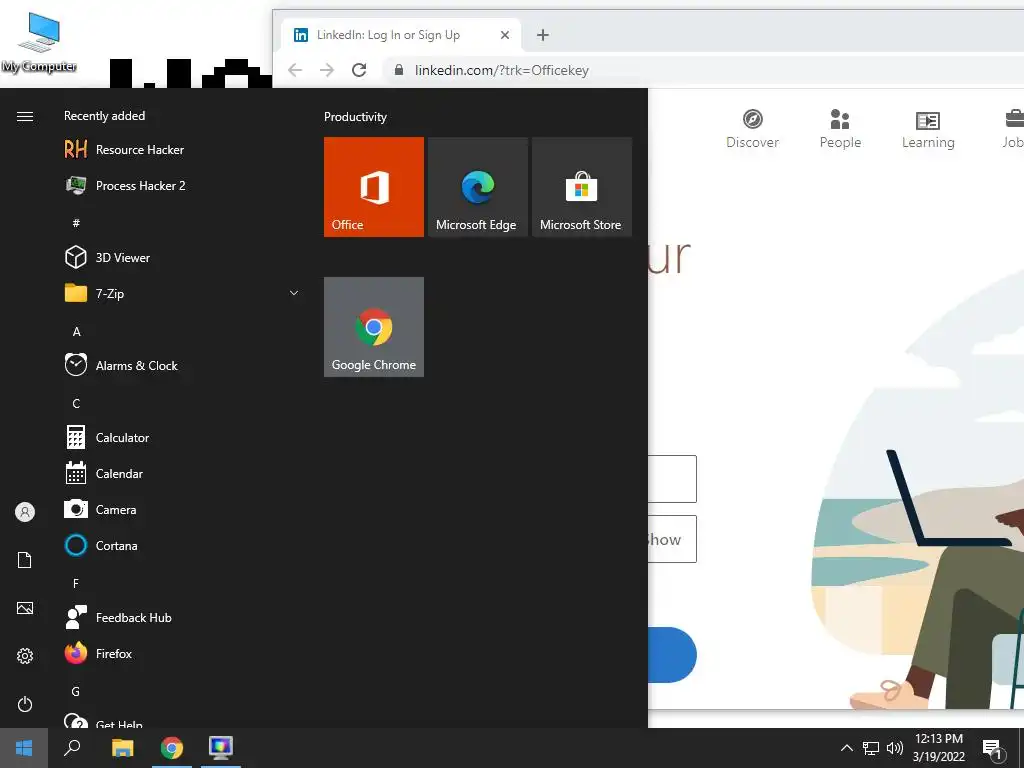The height and width of the screenshot is (768, 1024).
Task: Jump to letter G header
Action: point(76,692)
